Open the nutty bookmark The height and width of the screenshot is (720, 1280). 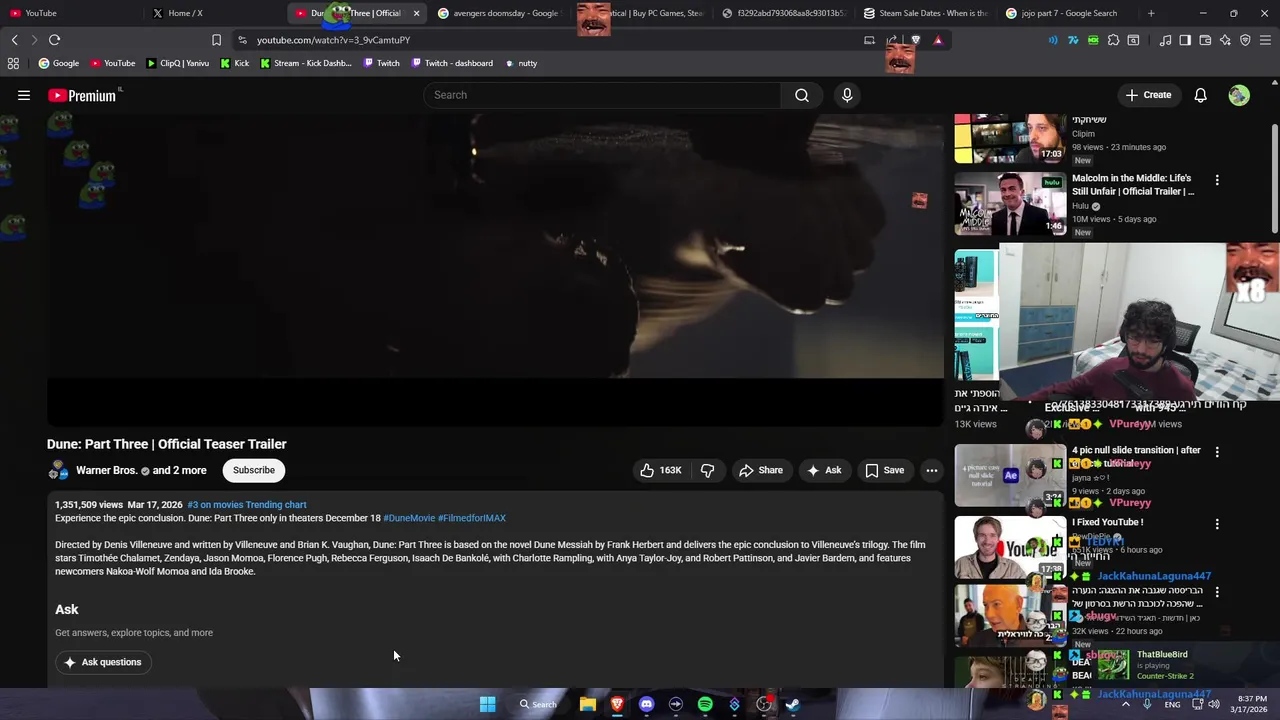coord(521,63)
